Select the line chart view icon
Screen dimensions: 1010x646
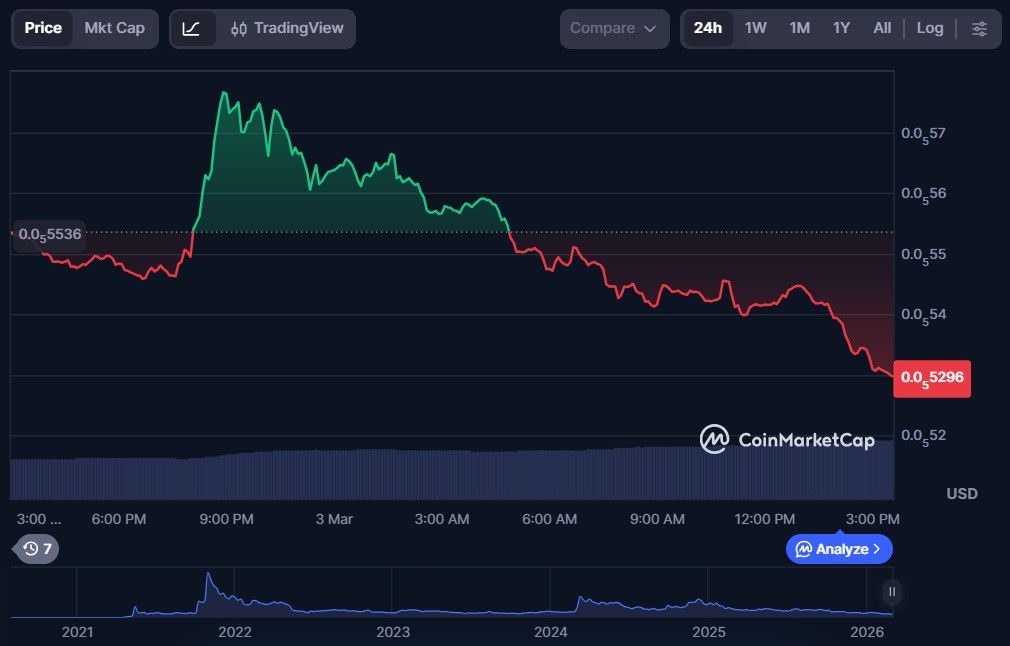(x=191, y=28)
